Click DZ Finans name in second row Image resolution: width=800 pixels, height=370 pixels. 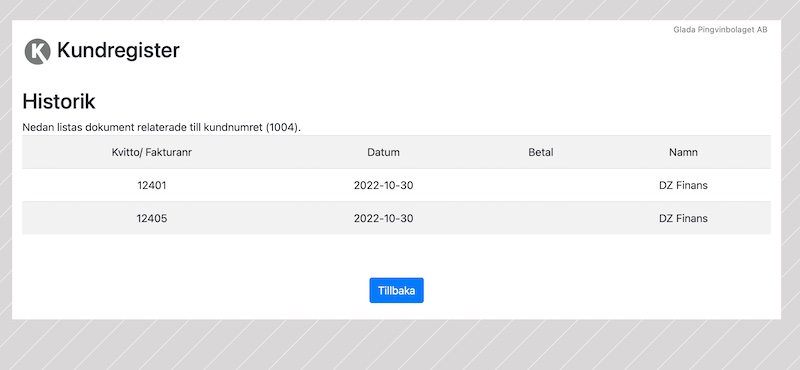[x=683, y=218]
